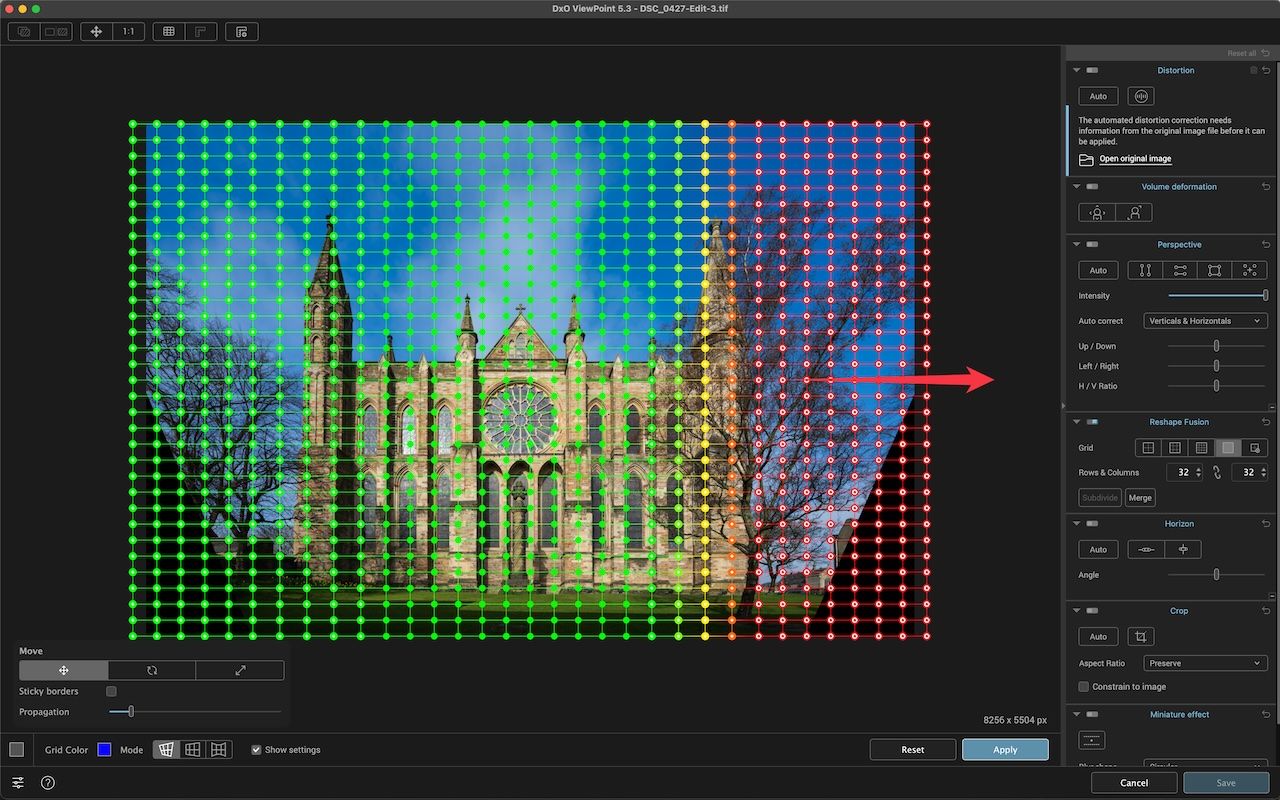Screen dimensions: 1280x800
Task: Click the Open original image link
Action: (1135, 159)
